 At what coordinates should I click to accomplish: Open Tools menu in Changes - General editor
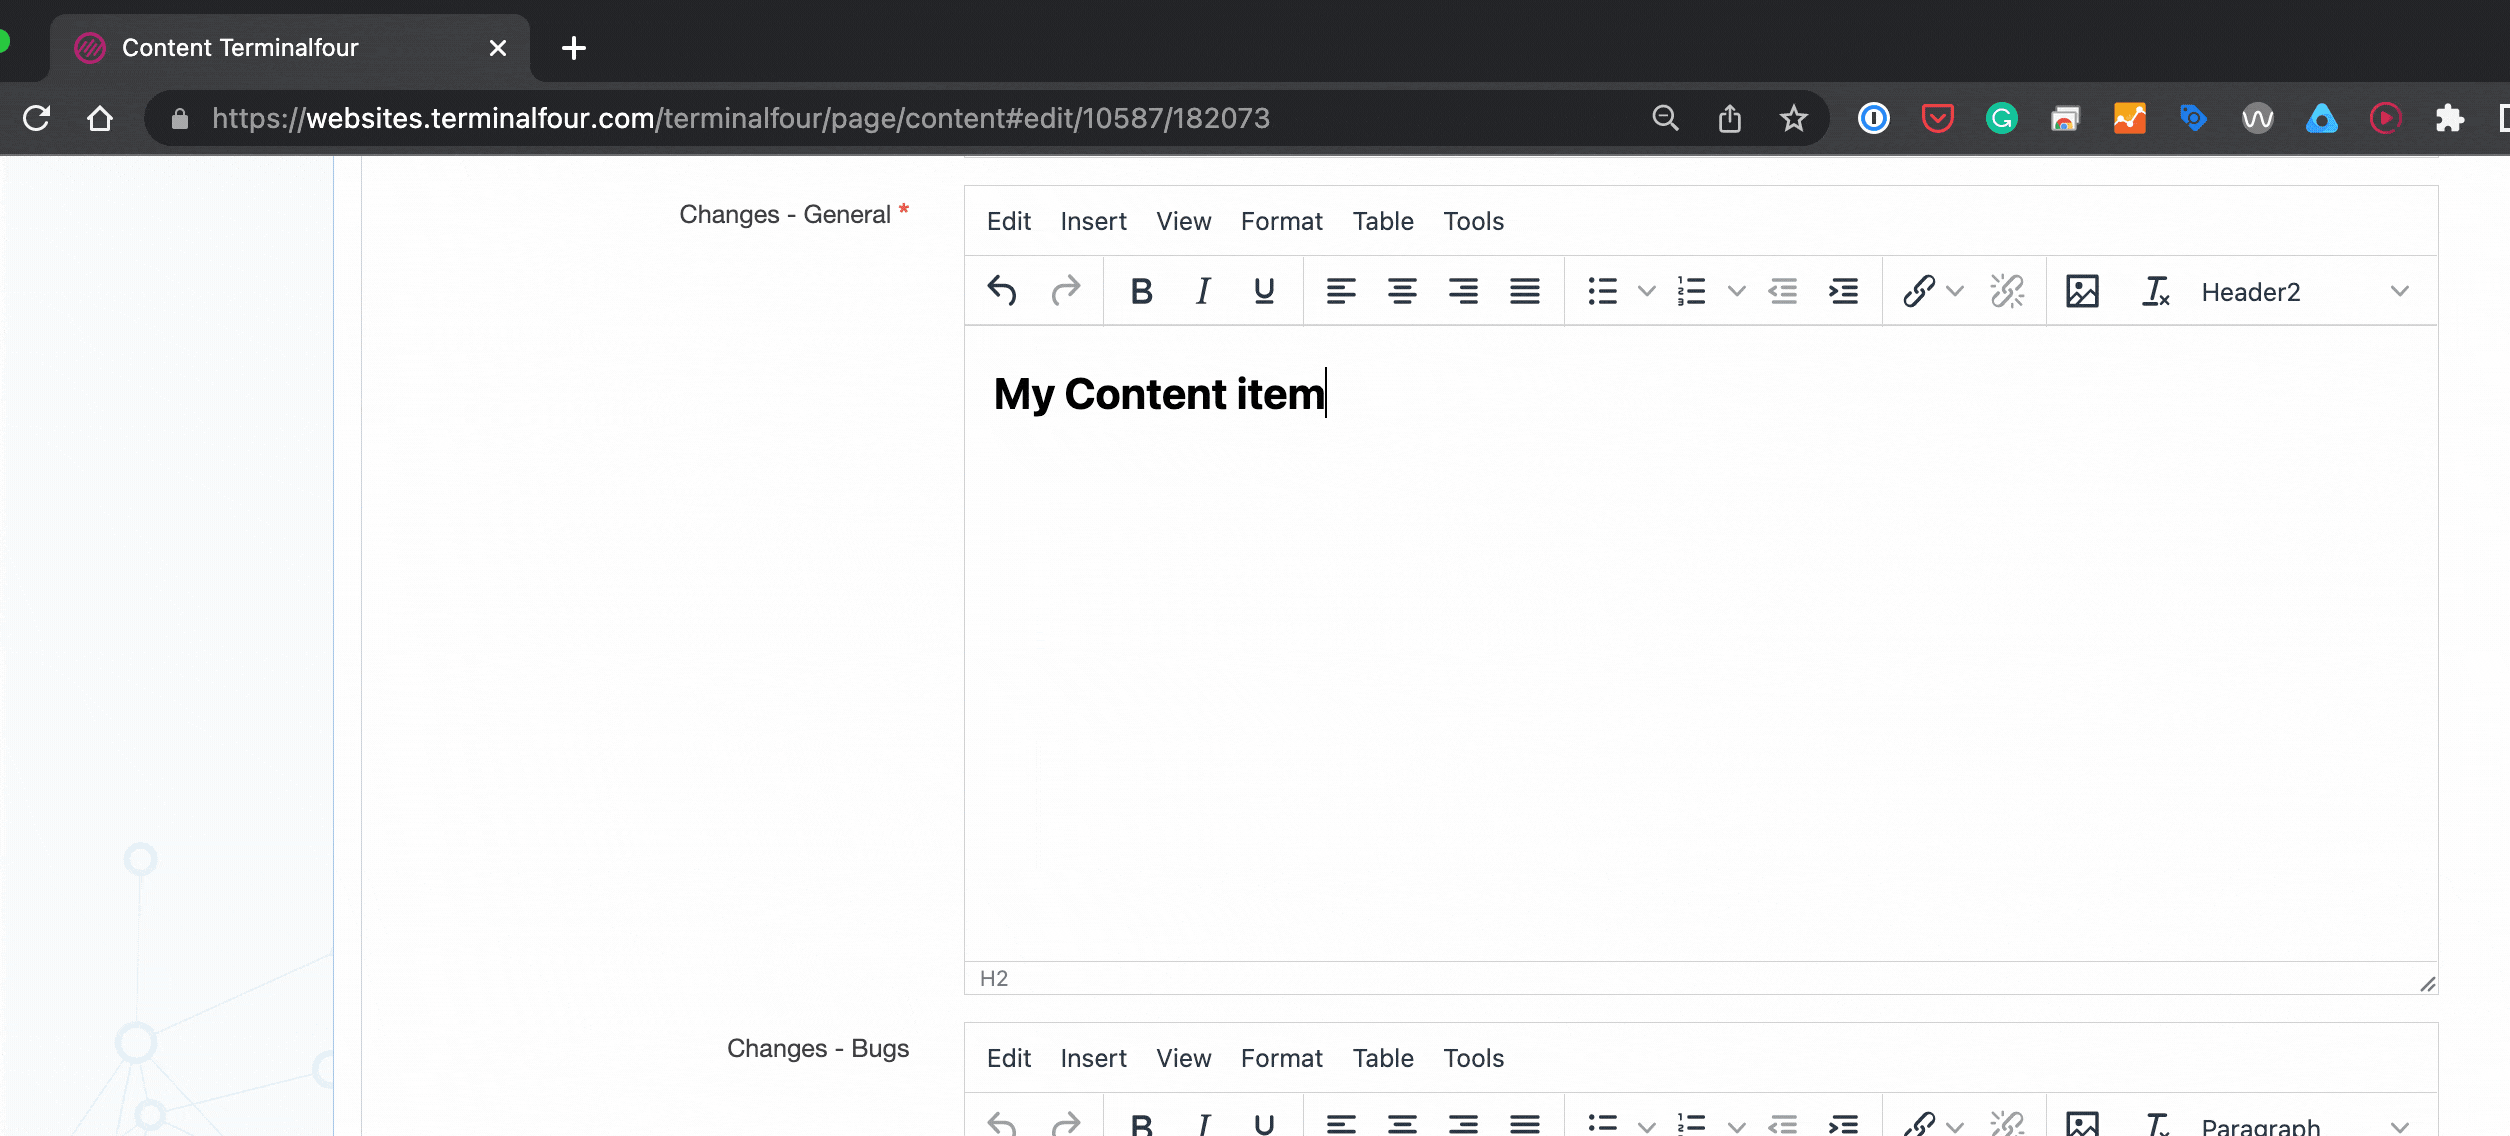1473,221
